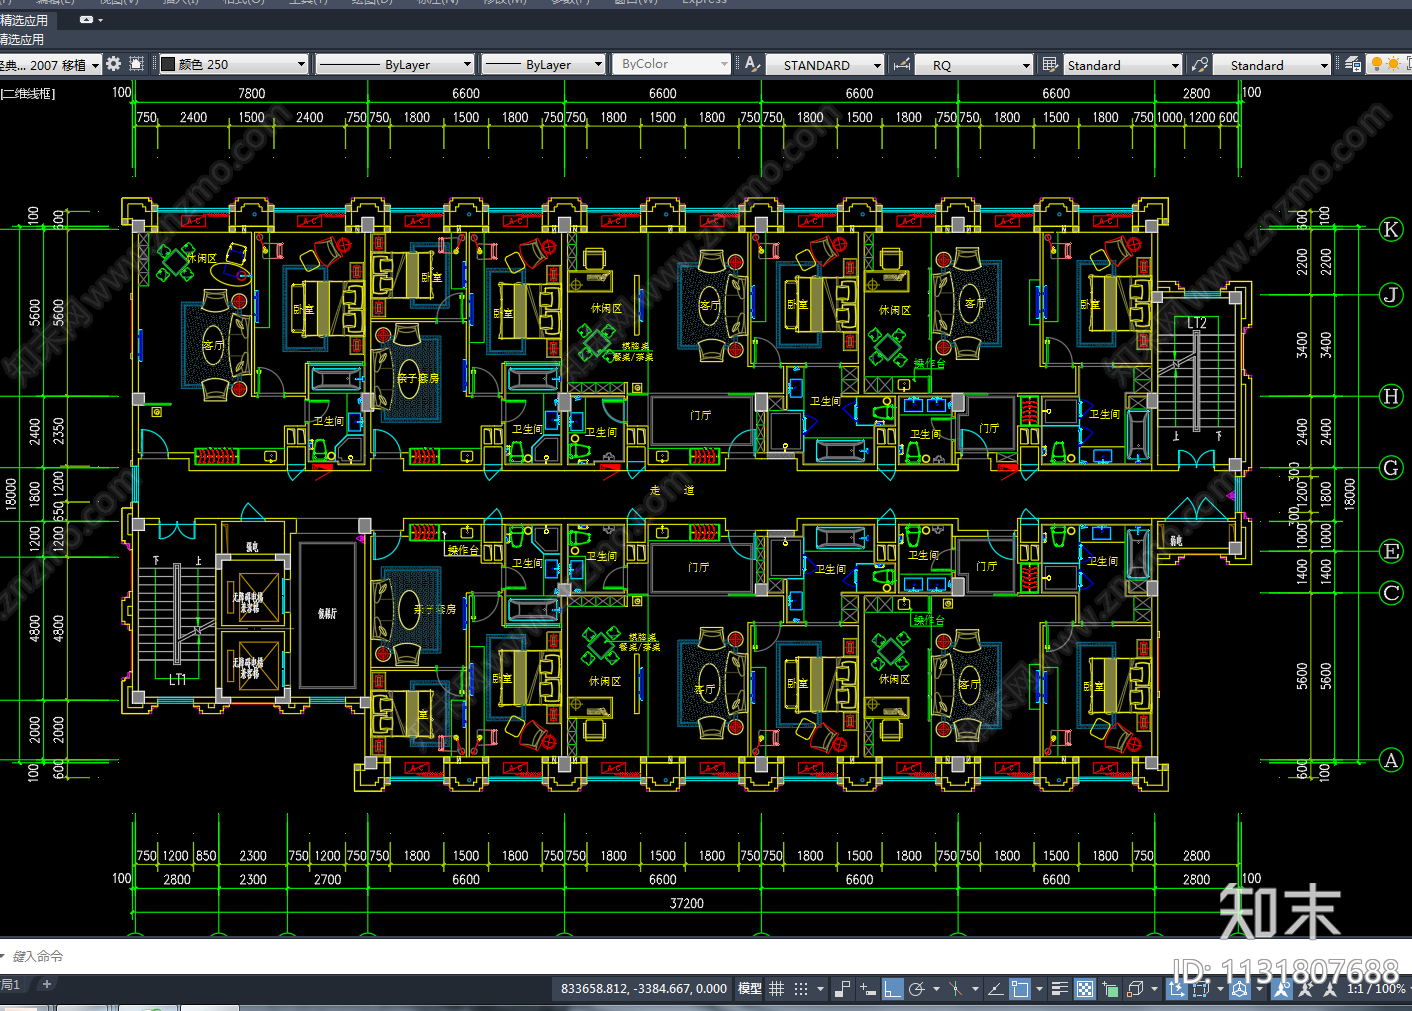This screenshot has width=1412, height=1011.
Task: Toggle 3D object snap icon
Action: [1136, 988]
